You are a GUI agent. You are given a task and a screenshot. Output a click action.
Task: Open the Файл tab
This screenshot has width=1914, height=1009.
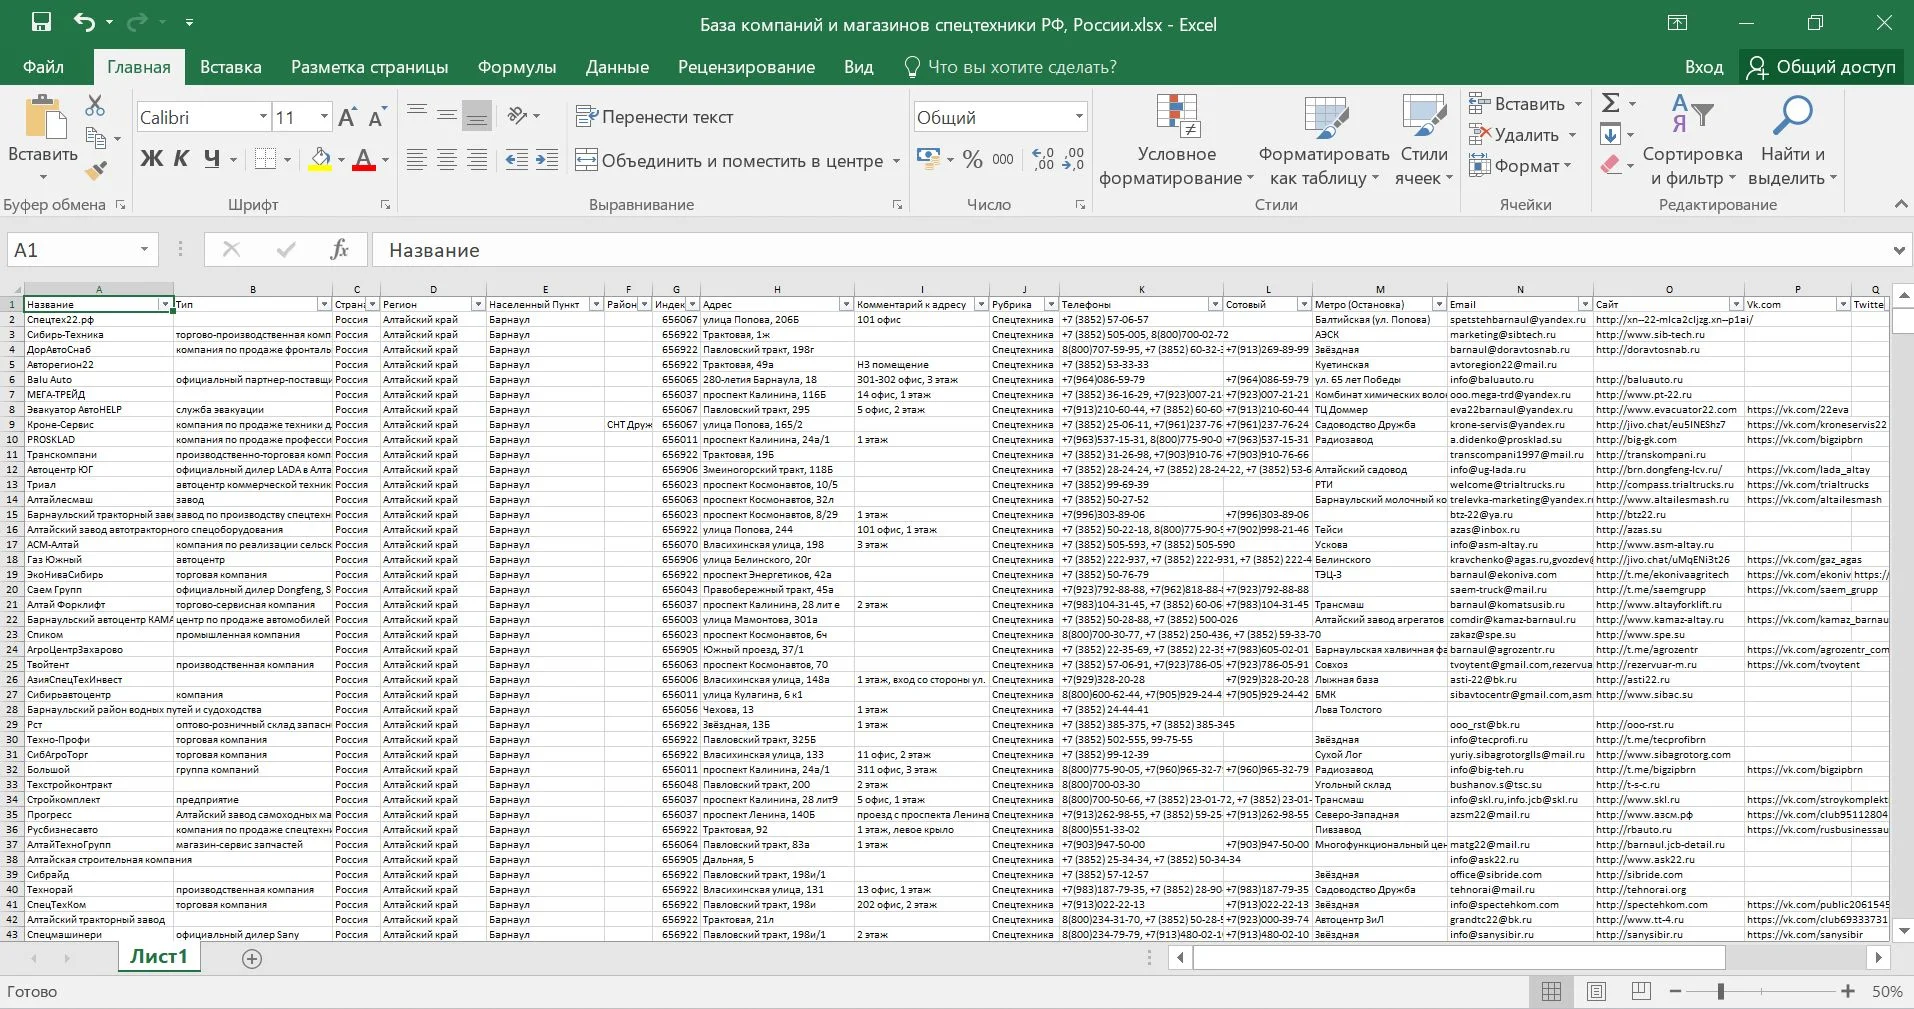click(43, 67)
